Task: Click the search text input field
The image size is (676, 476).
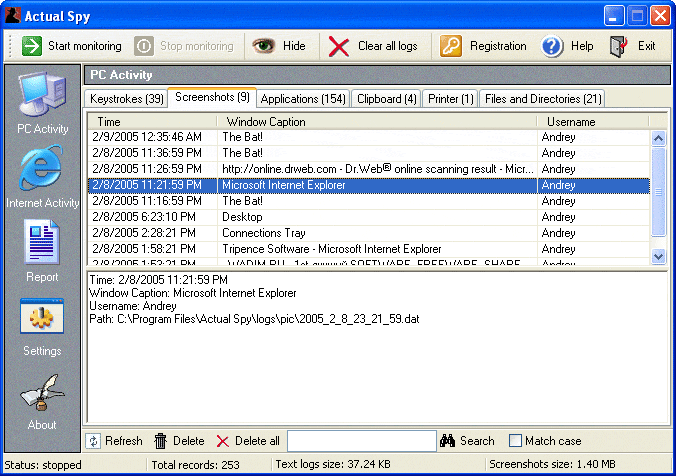Action: click(362, 441)
